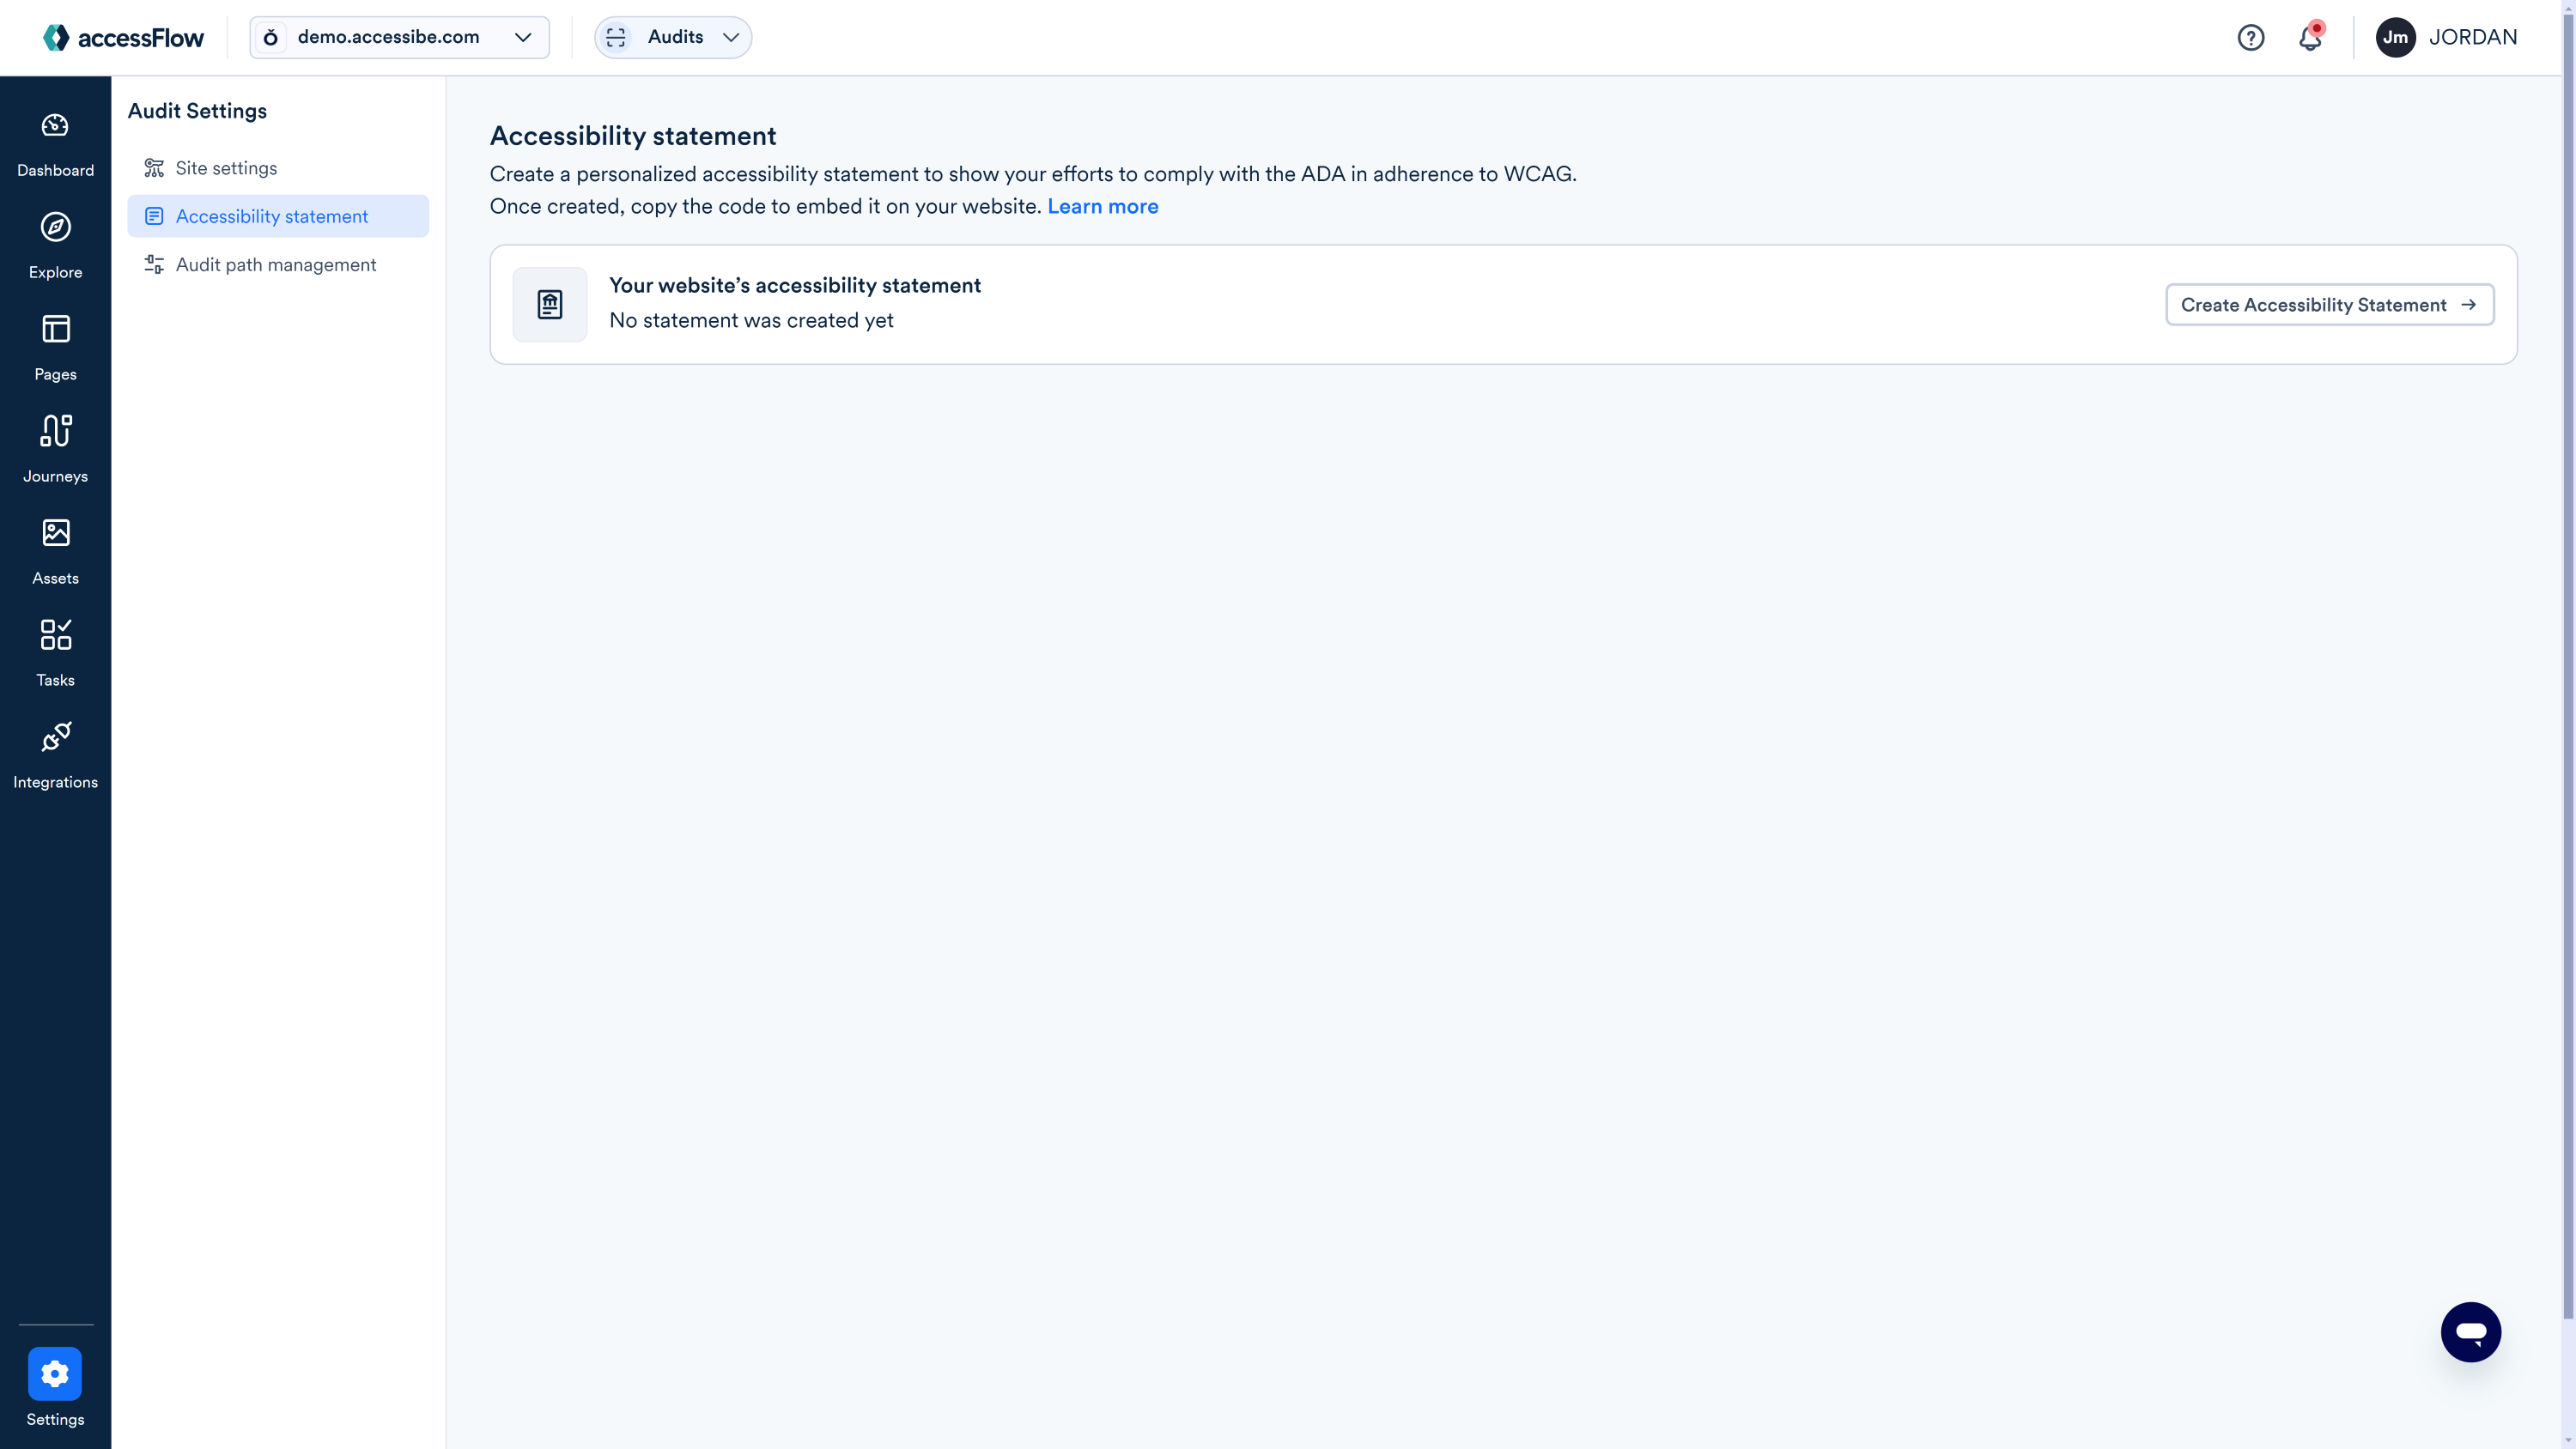Expand the demo.accessibe.com site selector

[x=398, y=37]
